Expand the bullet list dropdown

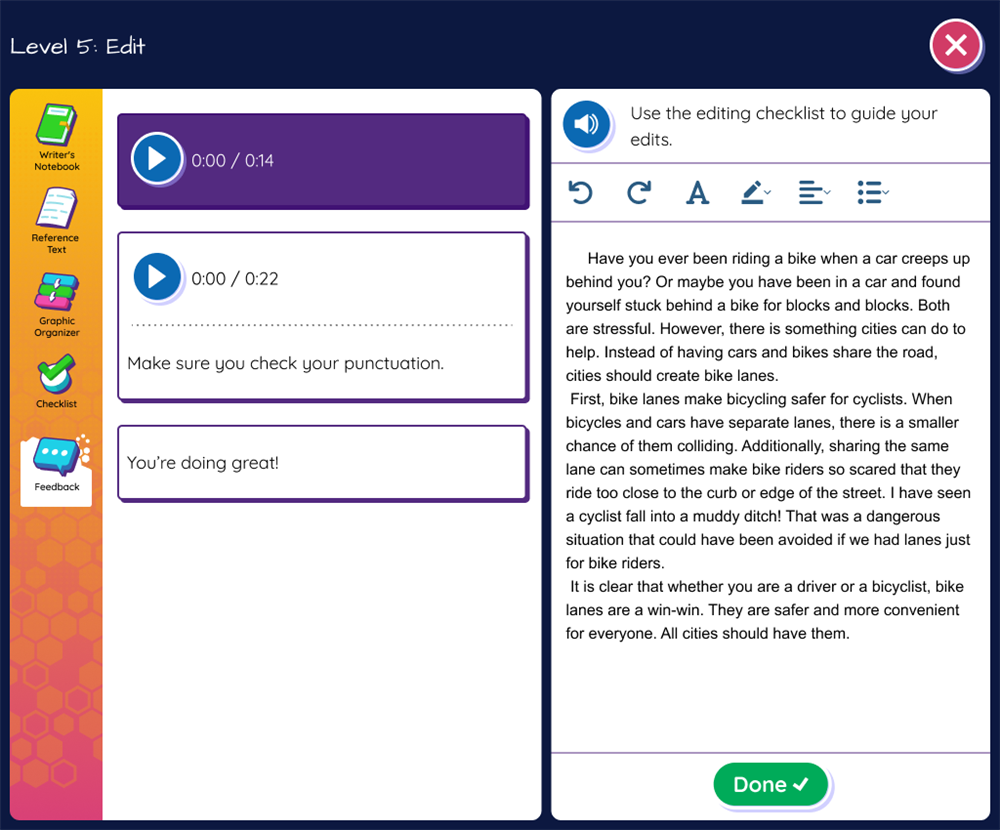pyautogui.click(x=872, y=192)
